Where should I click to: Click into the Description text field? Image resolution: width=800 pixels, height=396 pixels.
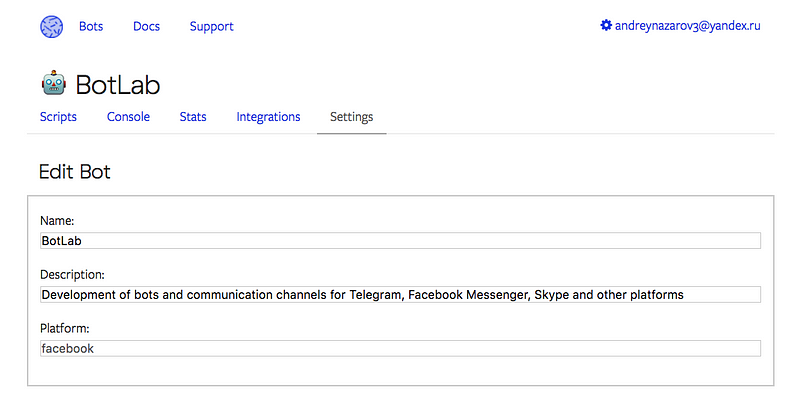click(x=401, y=294)
